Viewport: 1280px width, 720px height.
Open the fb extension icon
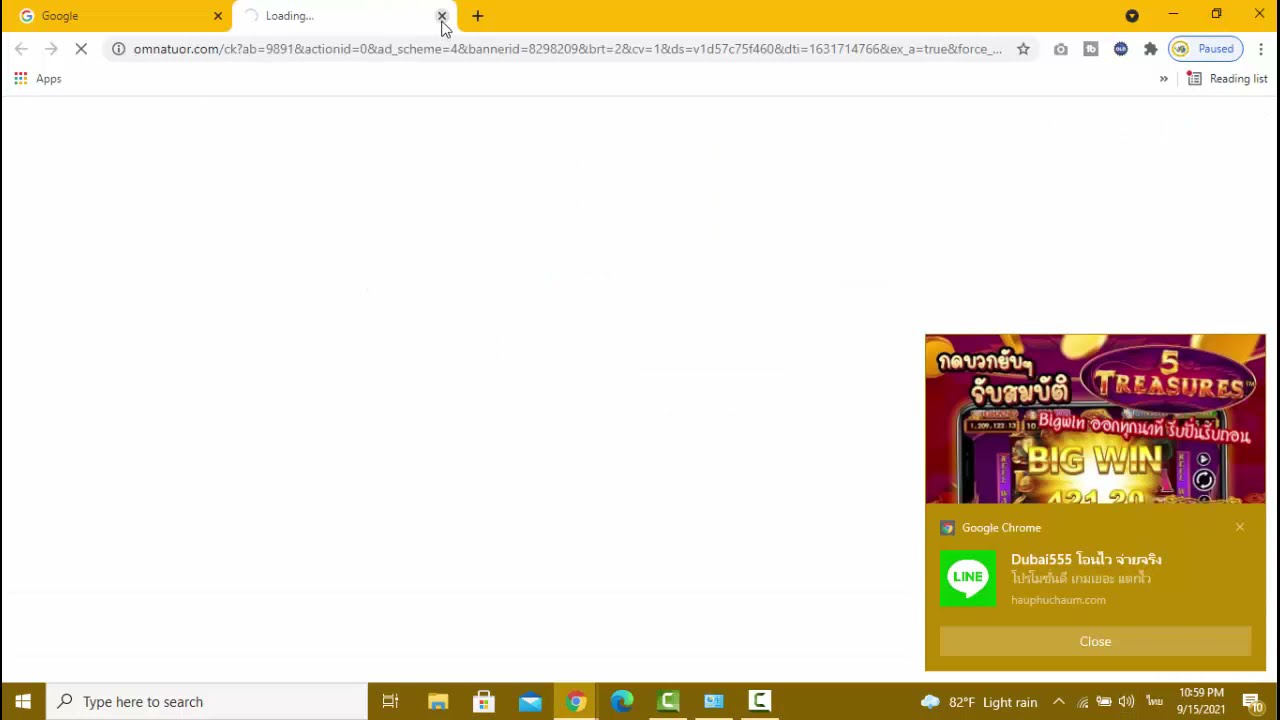[1091, 49]
